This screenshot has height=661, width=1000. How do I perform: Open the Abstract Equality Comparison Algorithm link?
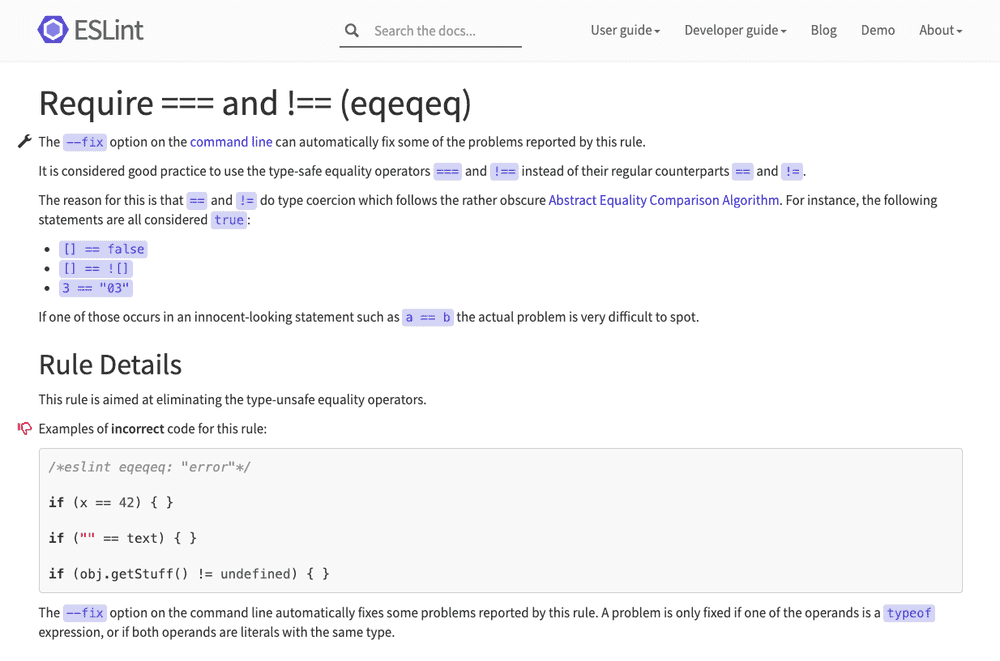coord(663,199)
